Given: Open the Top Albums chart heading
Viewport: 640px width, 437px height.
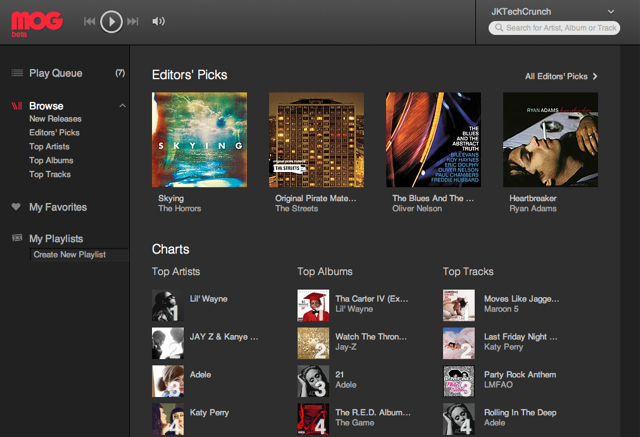Looking at the screenshot, I should tap(325, 272).
